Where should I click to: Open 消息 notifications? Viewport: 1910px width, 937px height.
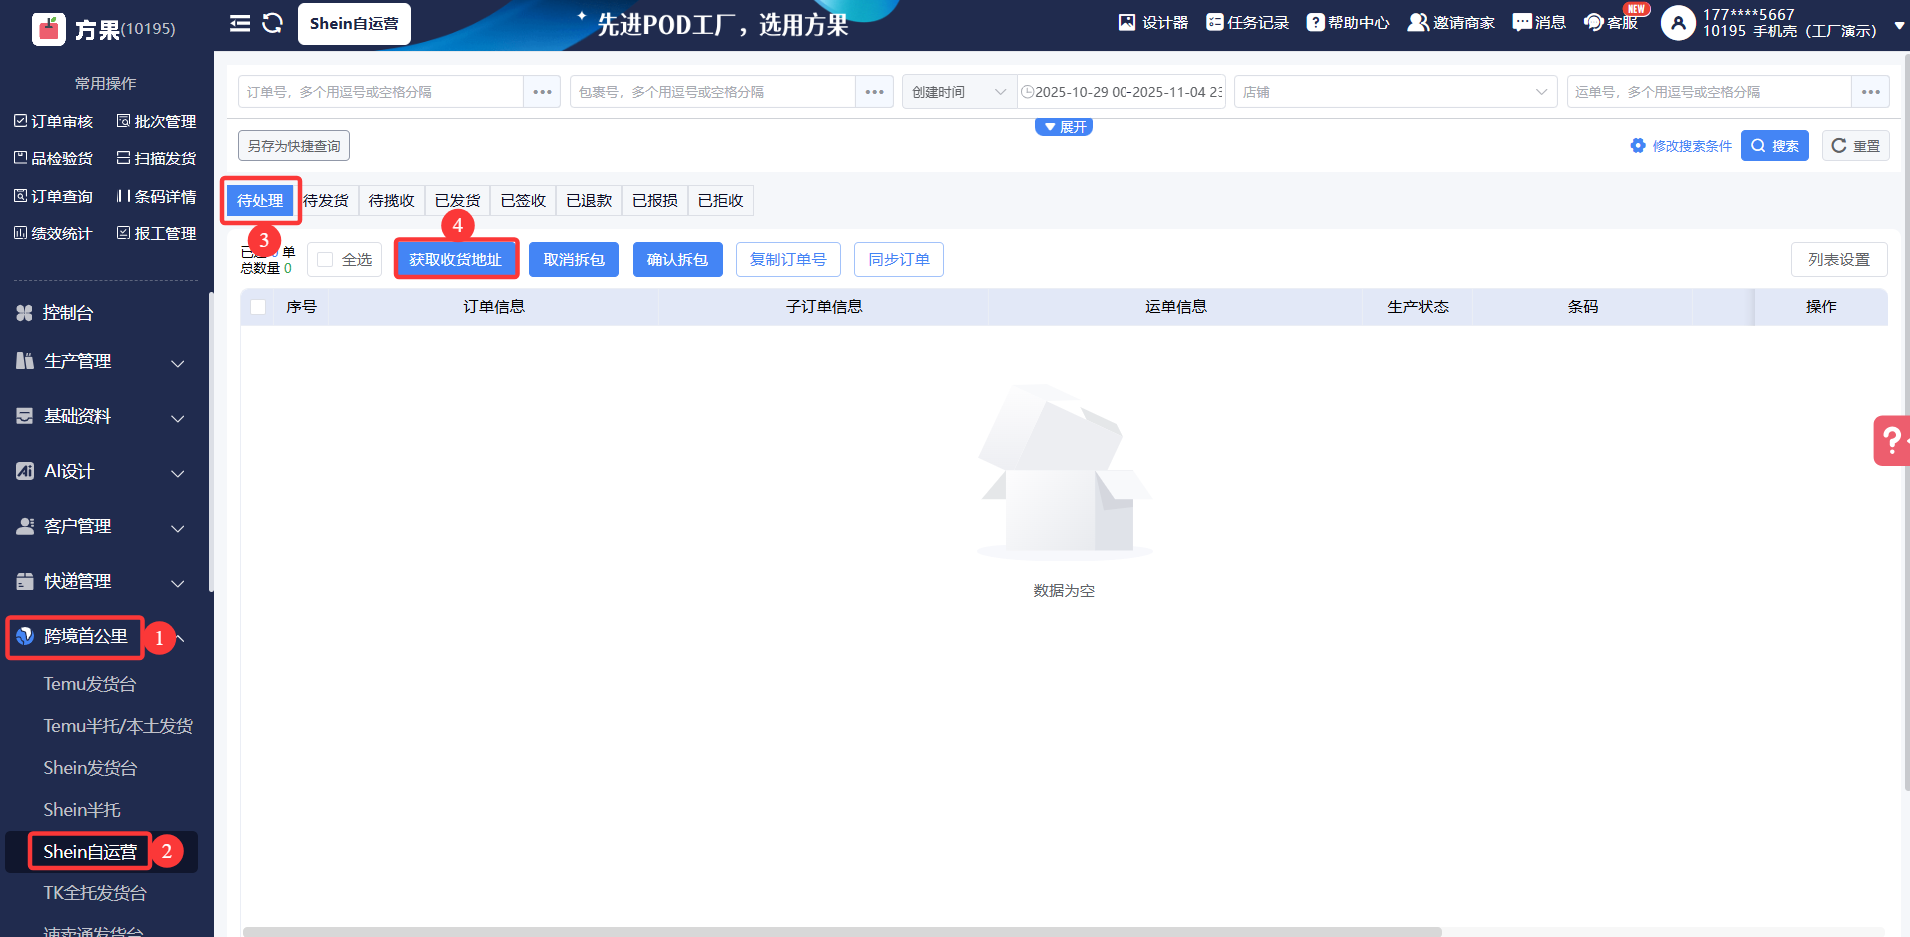point(1537,22)
